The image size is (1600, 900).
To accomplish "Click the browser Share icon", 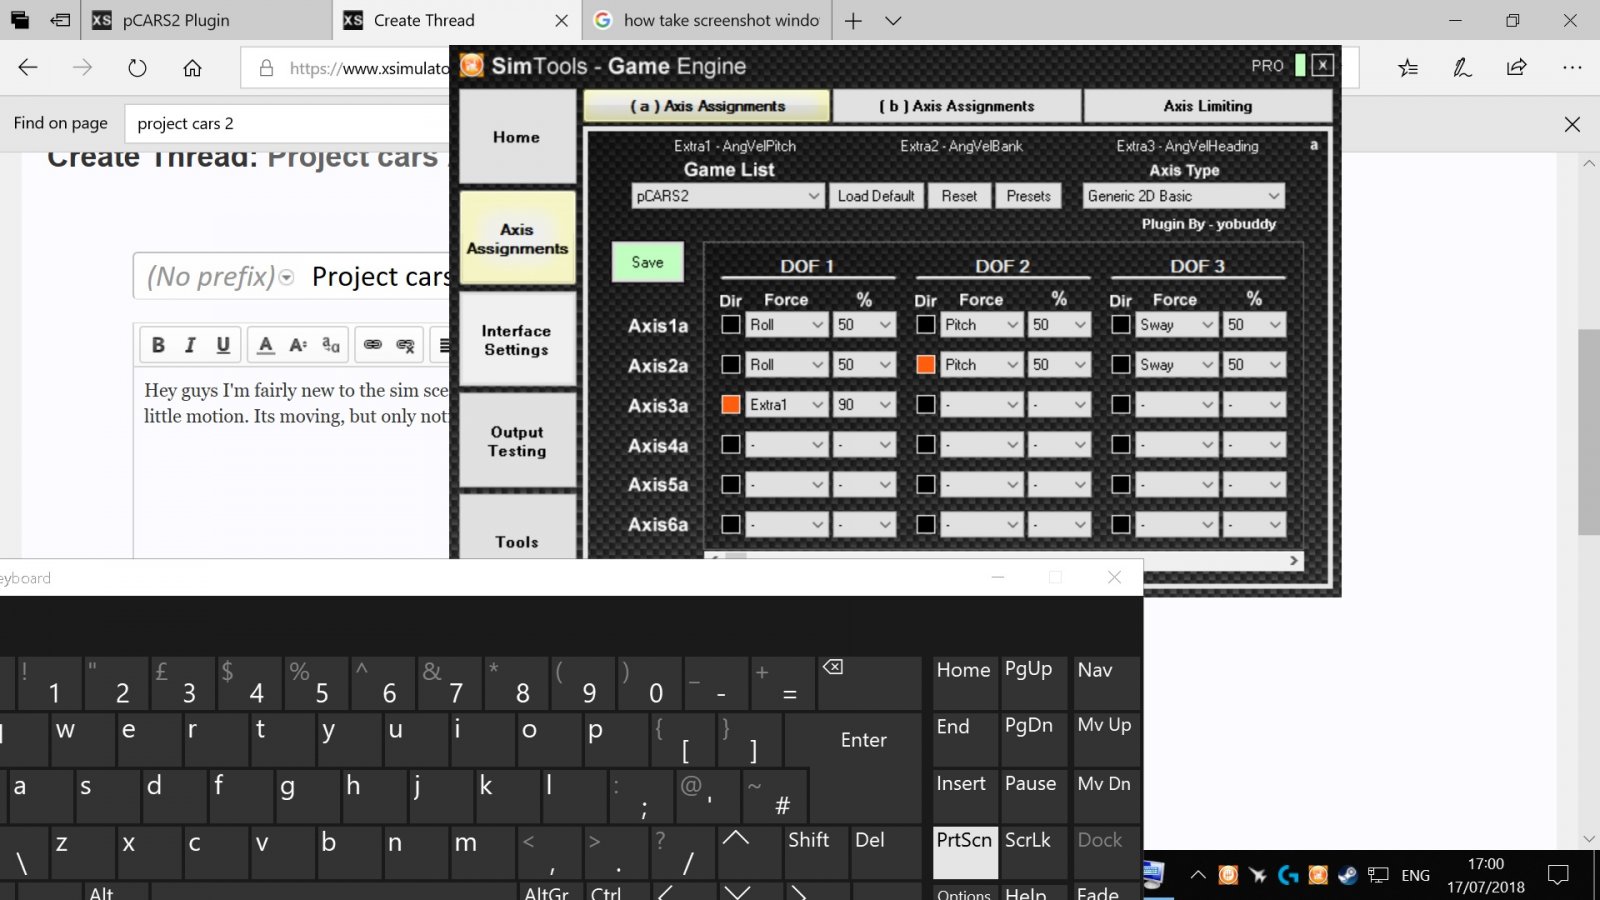I will 1517,68.
